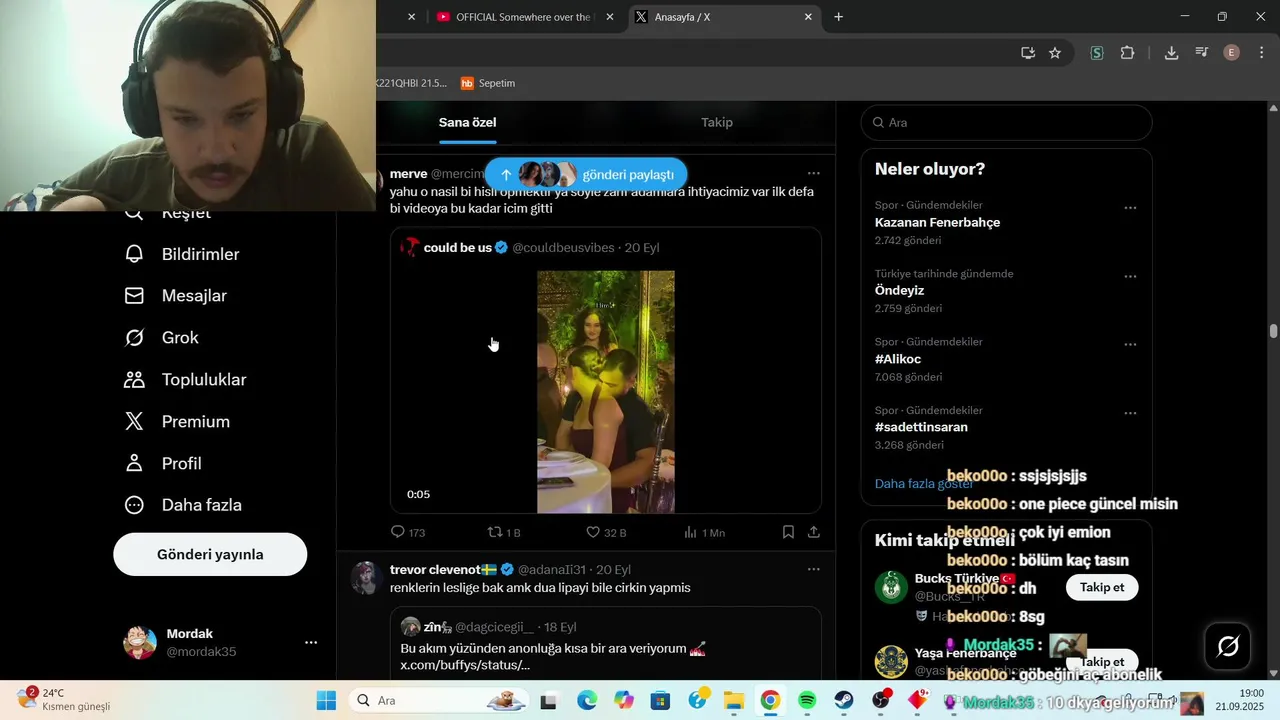
Task: Switch to Sana özel tab
Action: click(x=467, y=122)
